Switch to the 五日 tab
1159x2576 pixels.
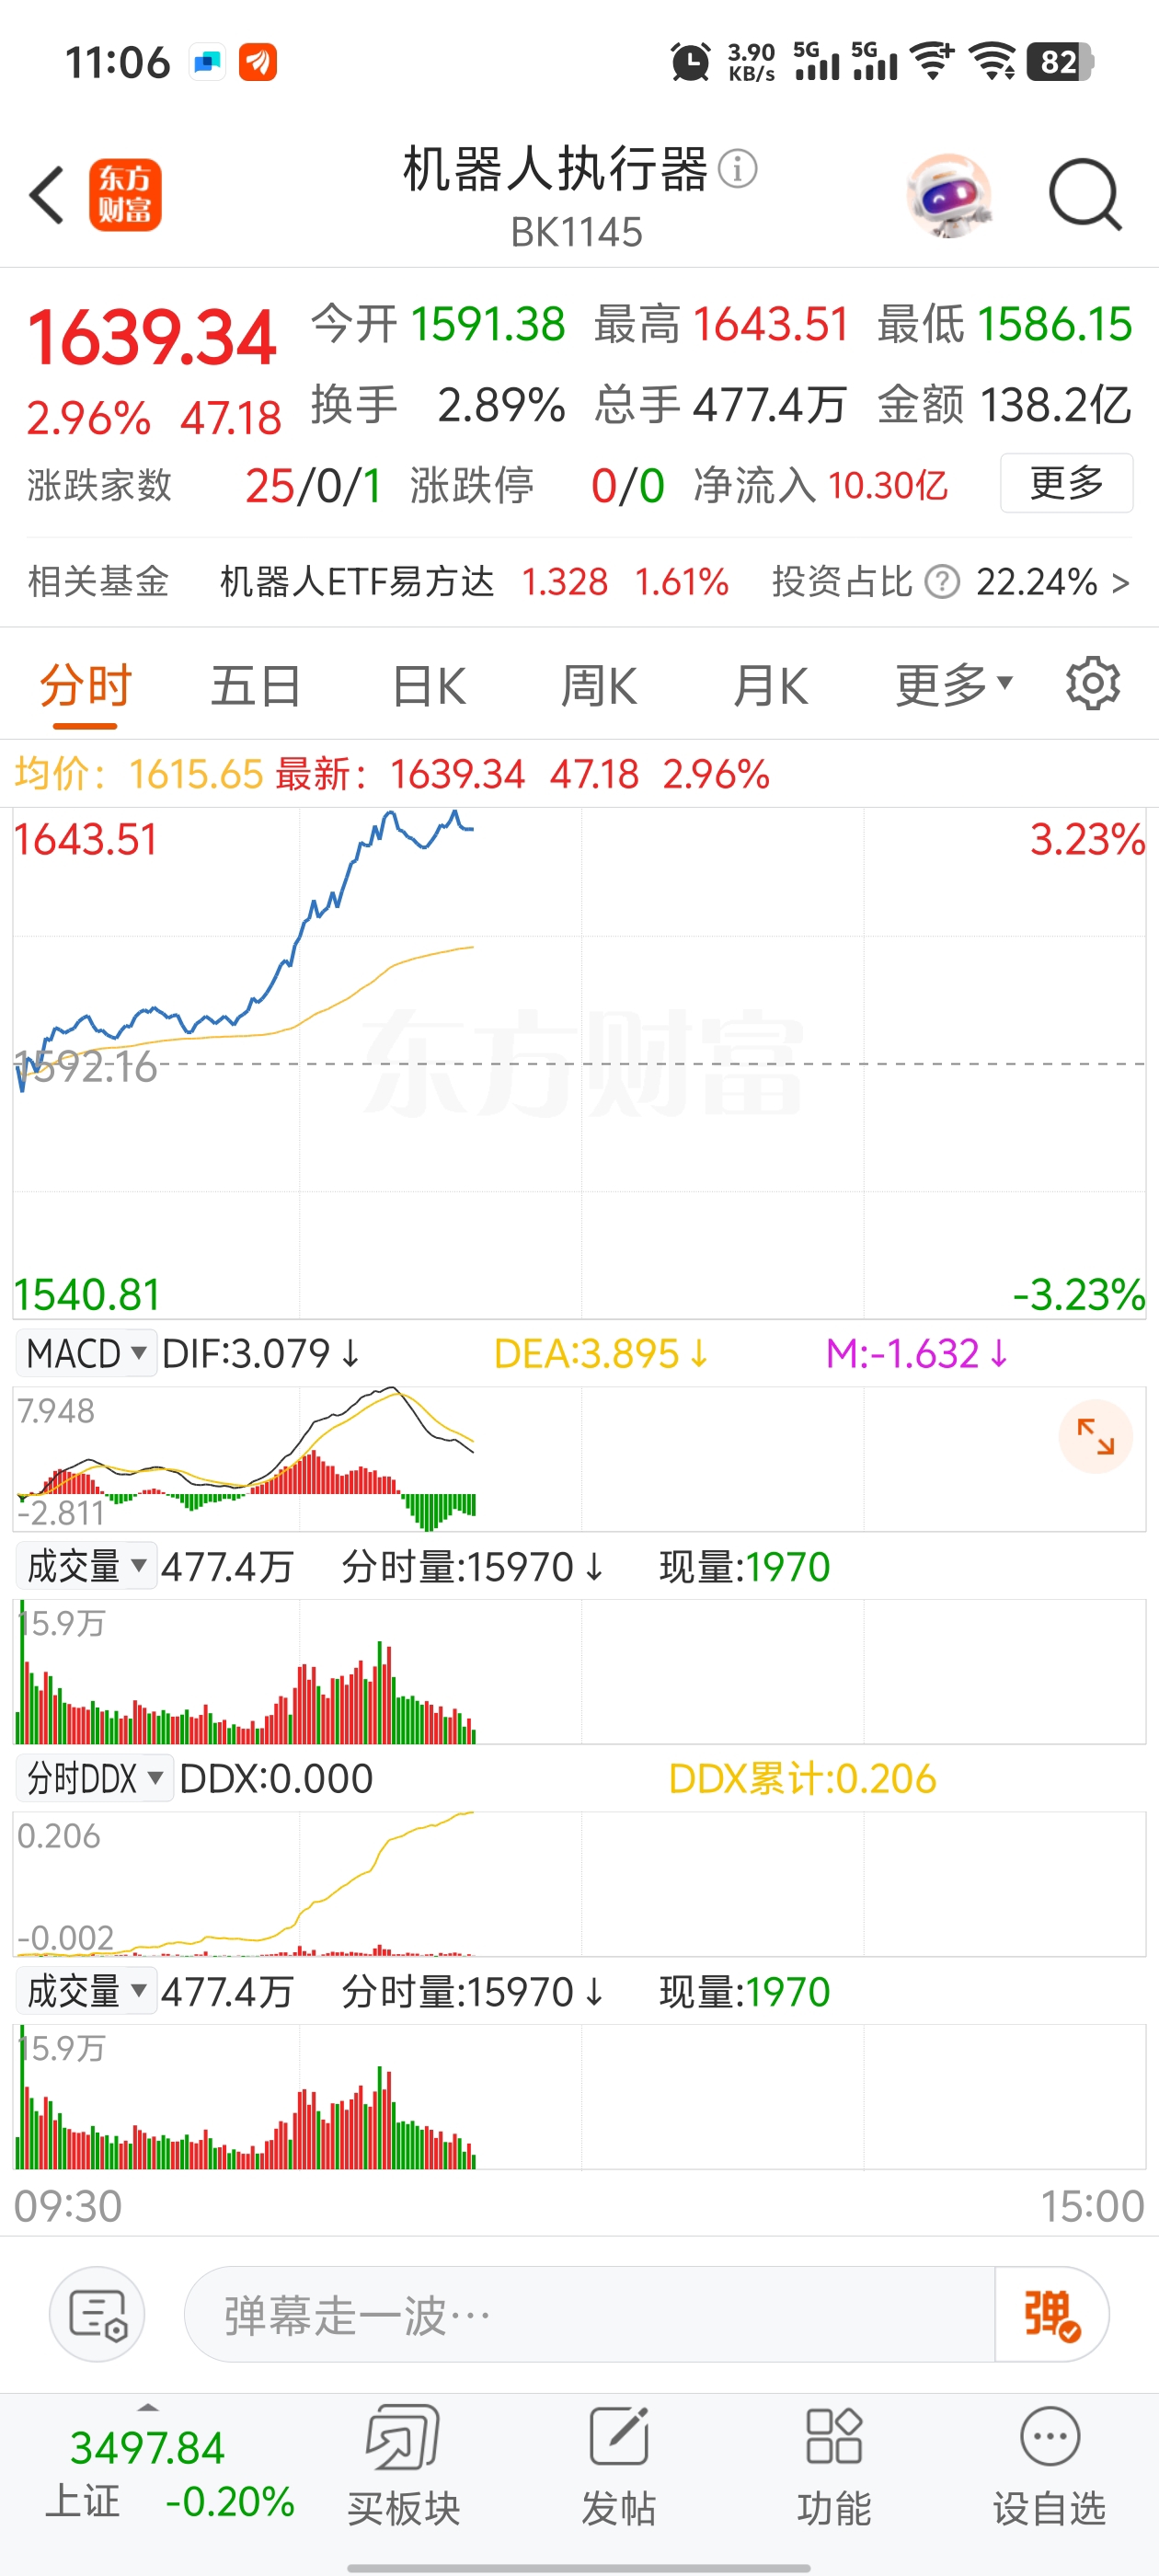click(x=256, y=687)
